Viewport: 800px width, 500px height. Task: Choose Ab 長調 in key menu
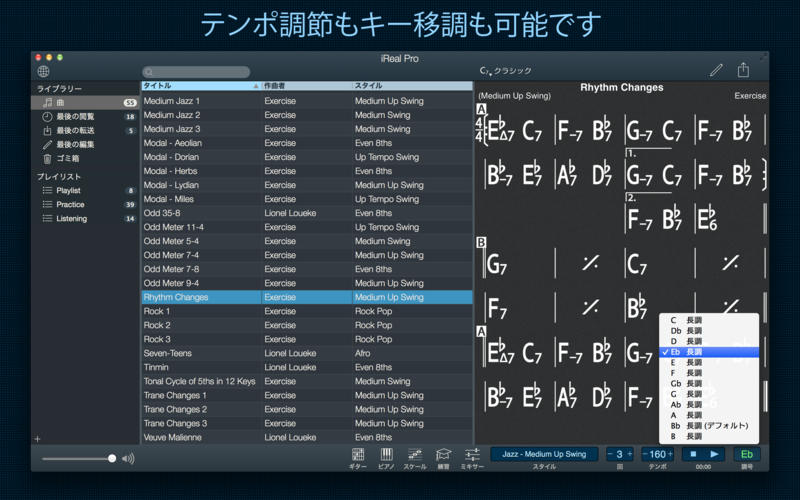[x=709, y=405]
